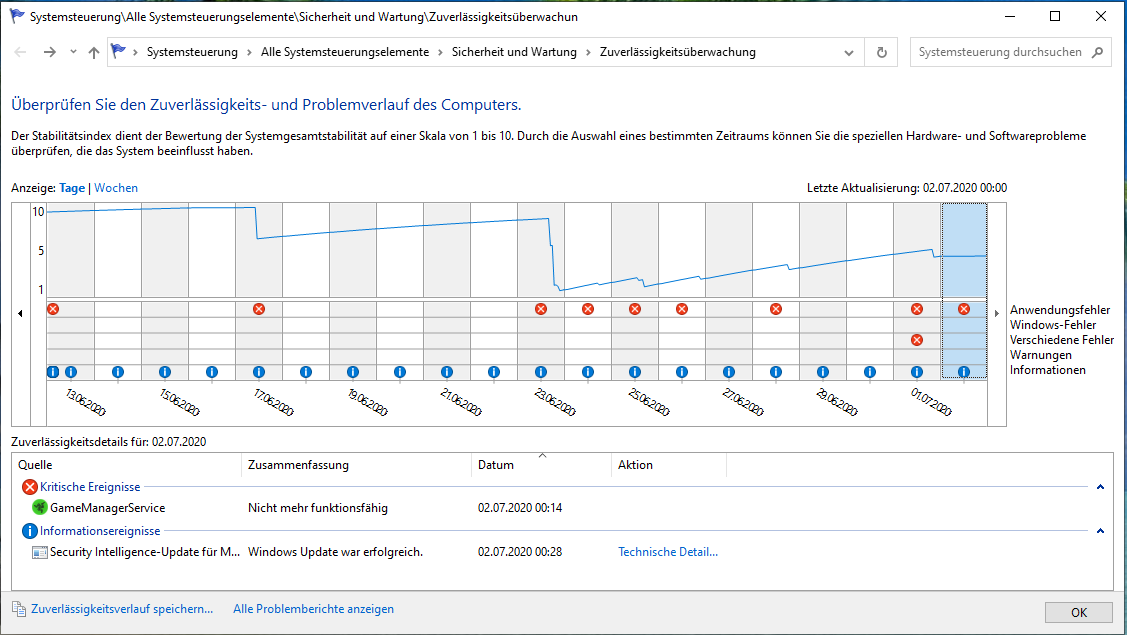The image size is (1127, 635).
Task: Go forward with the navigation arrow
Action: pos(50,52)
